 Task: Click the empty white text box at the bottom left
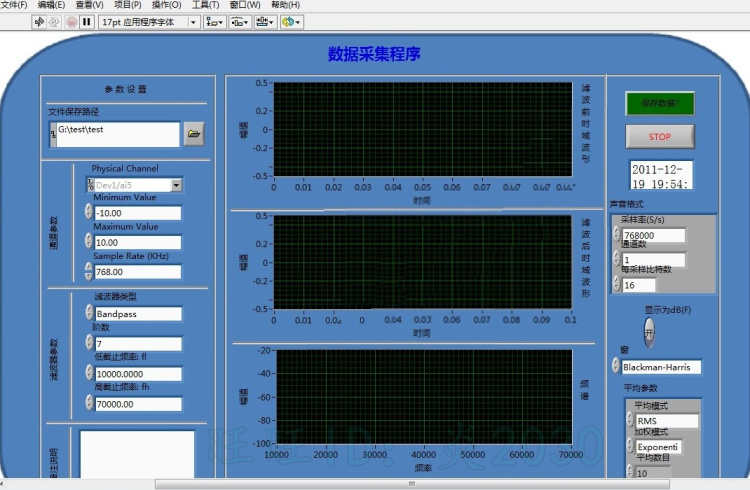[x=137, y=454]
